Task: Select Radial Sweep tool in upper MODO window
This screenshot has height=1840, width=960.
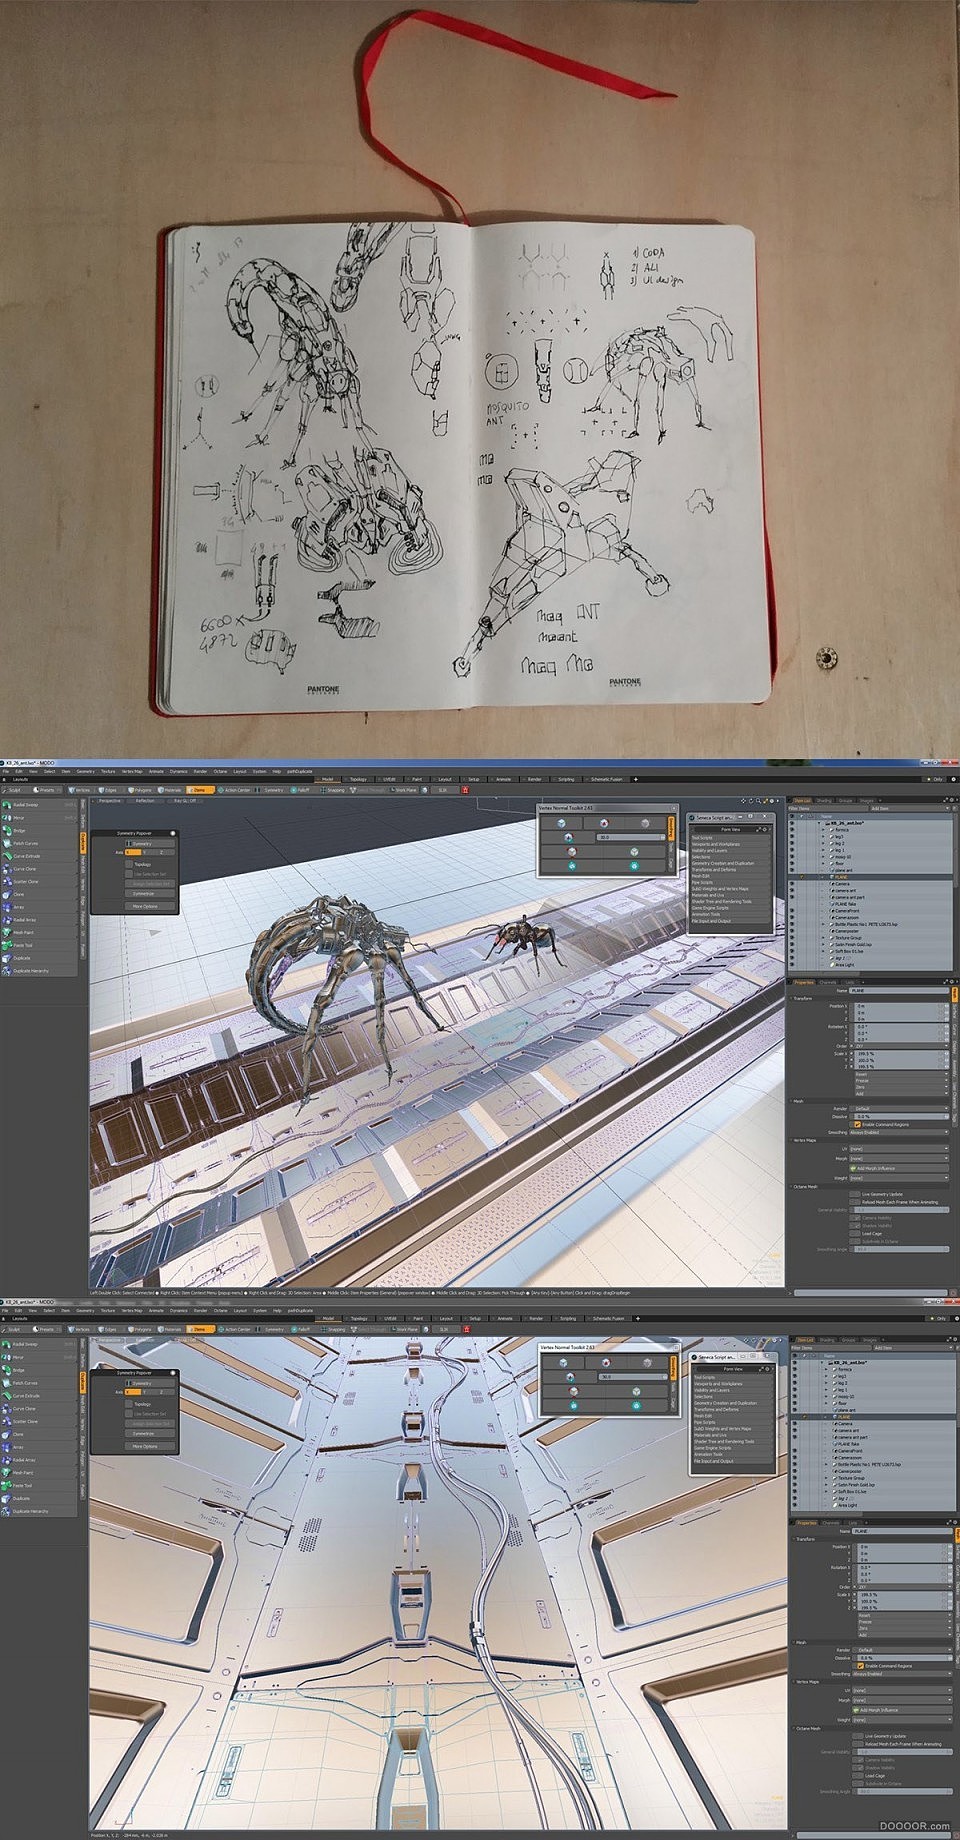Action: click(x=26, y=805)
